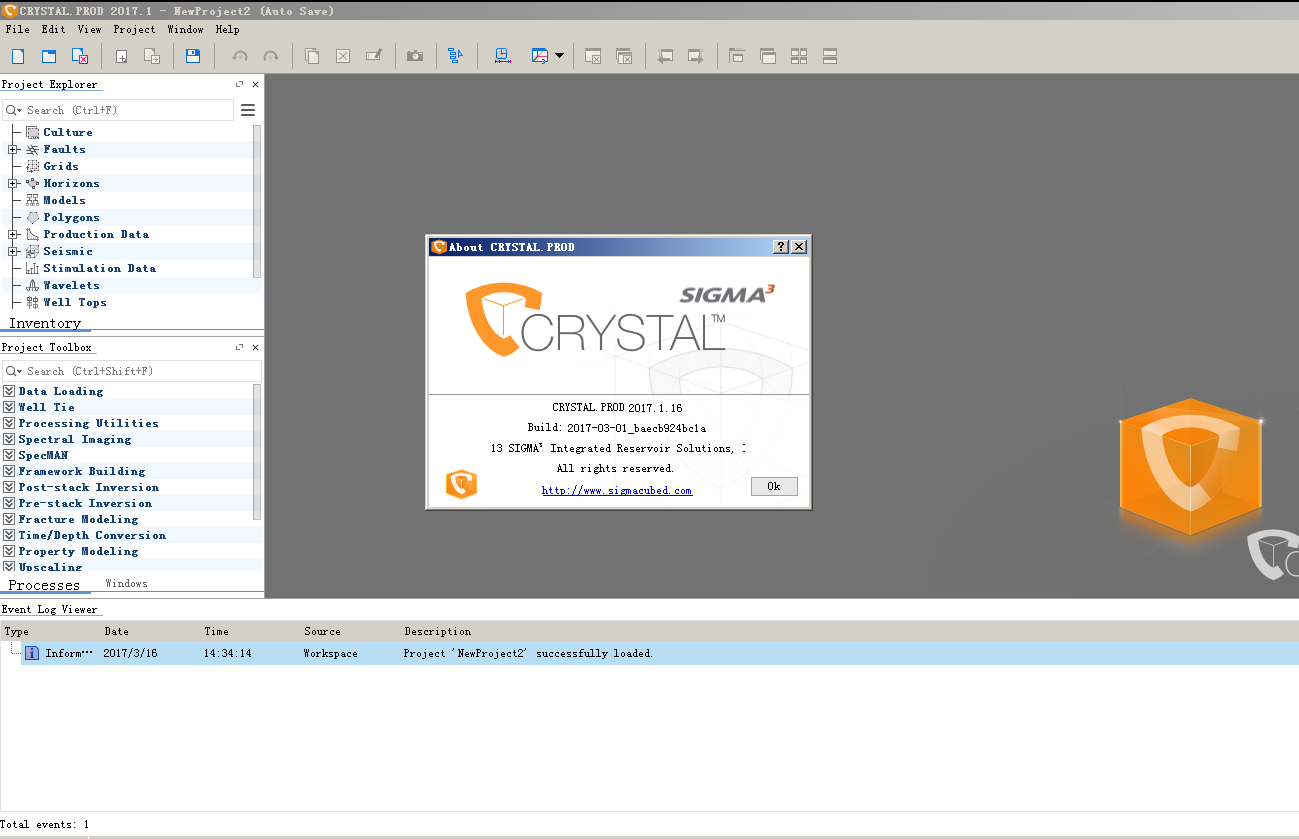
Task: Expand the SpecMAN toolbox section
Action: [9, 455]
